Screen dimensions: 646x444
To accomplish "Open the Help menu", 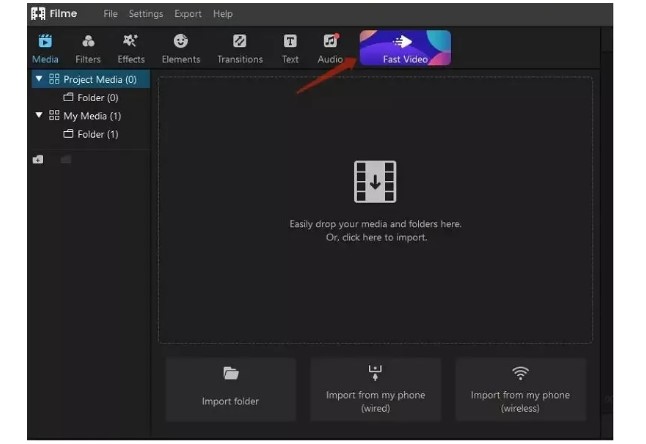I will coord(223,14).
